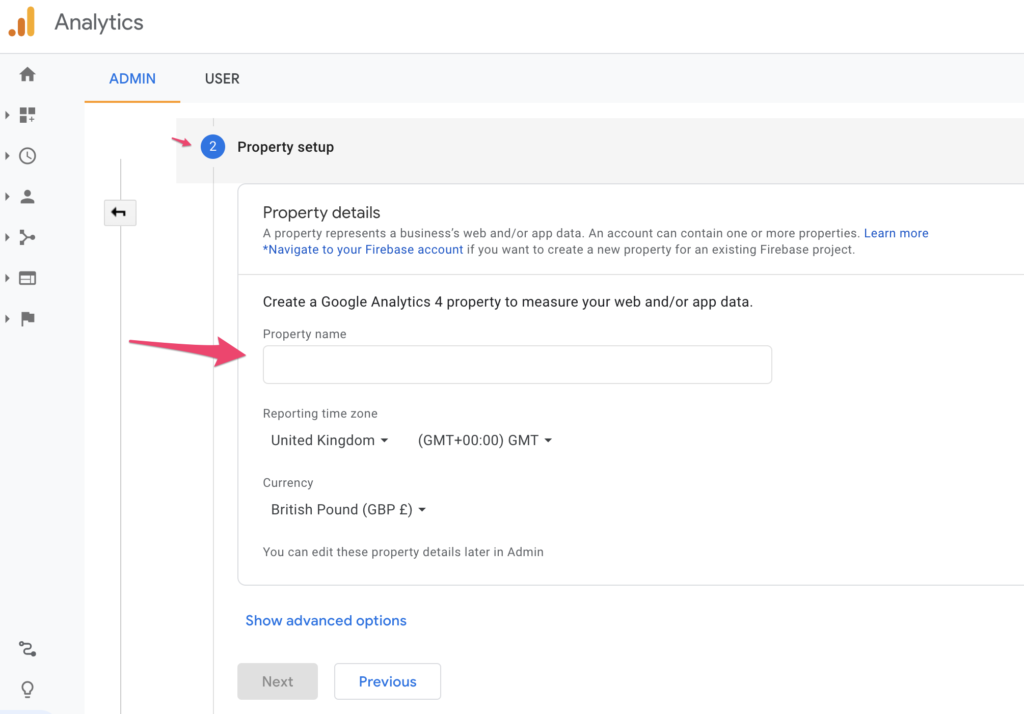Open Customization dashboards icon in sidebar
Image resolution: width=1024 pixels, height=714 pixels.
[x=27, y=115]
